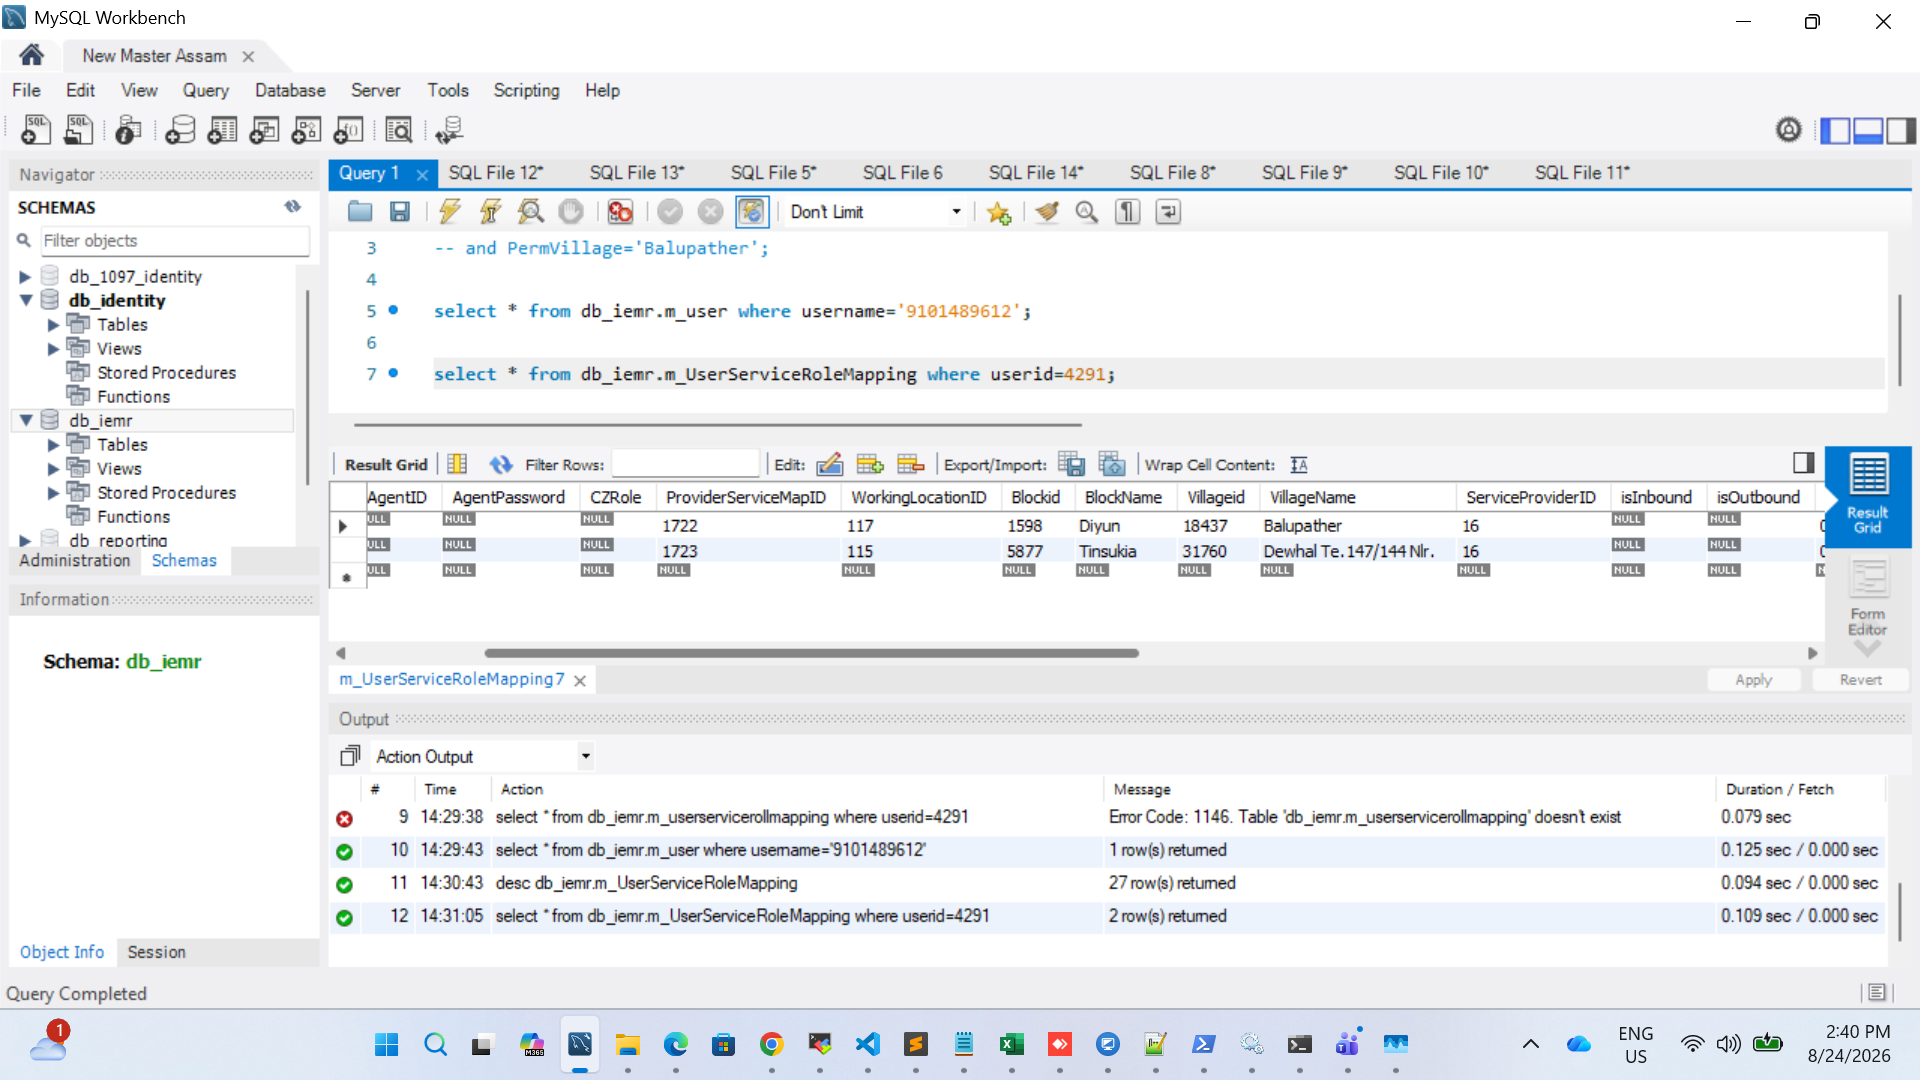This screenshot has height=1080, width=1920.
Task: Collapse the db_iemr schema
Action: (x=25, y=420)
